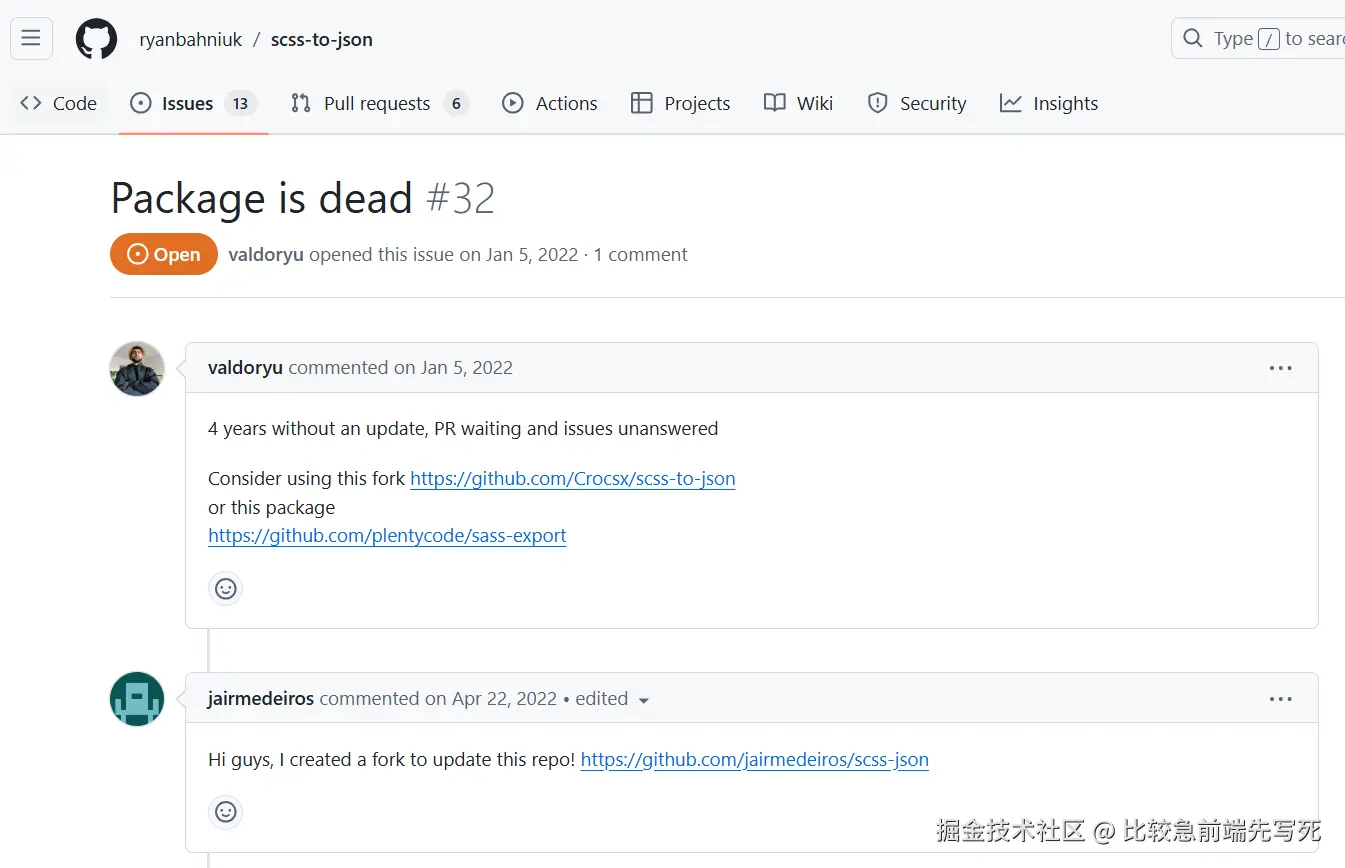The width and height of the screenshot is (1345, 868).
Task: Switch to the Insights tab
Action: point(1049,103)
